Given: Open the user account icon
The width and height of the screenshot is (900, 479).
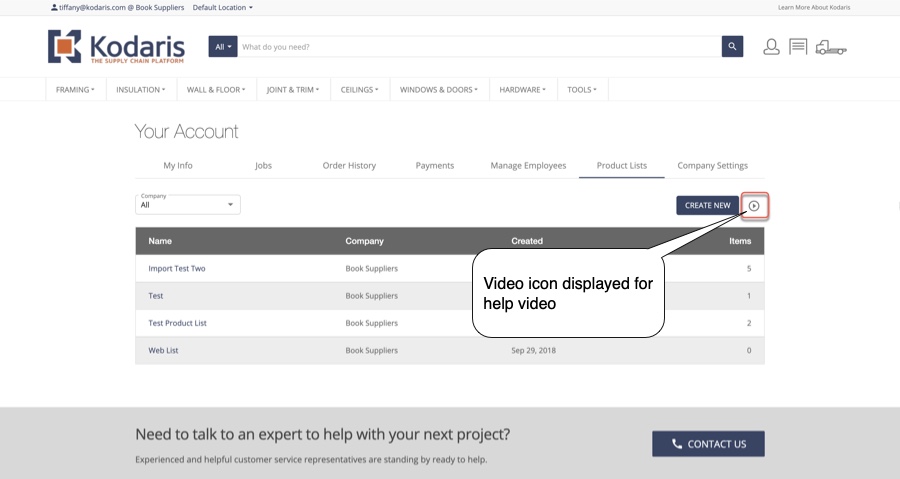Looking at the screenshot, I should coord(771,46).
